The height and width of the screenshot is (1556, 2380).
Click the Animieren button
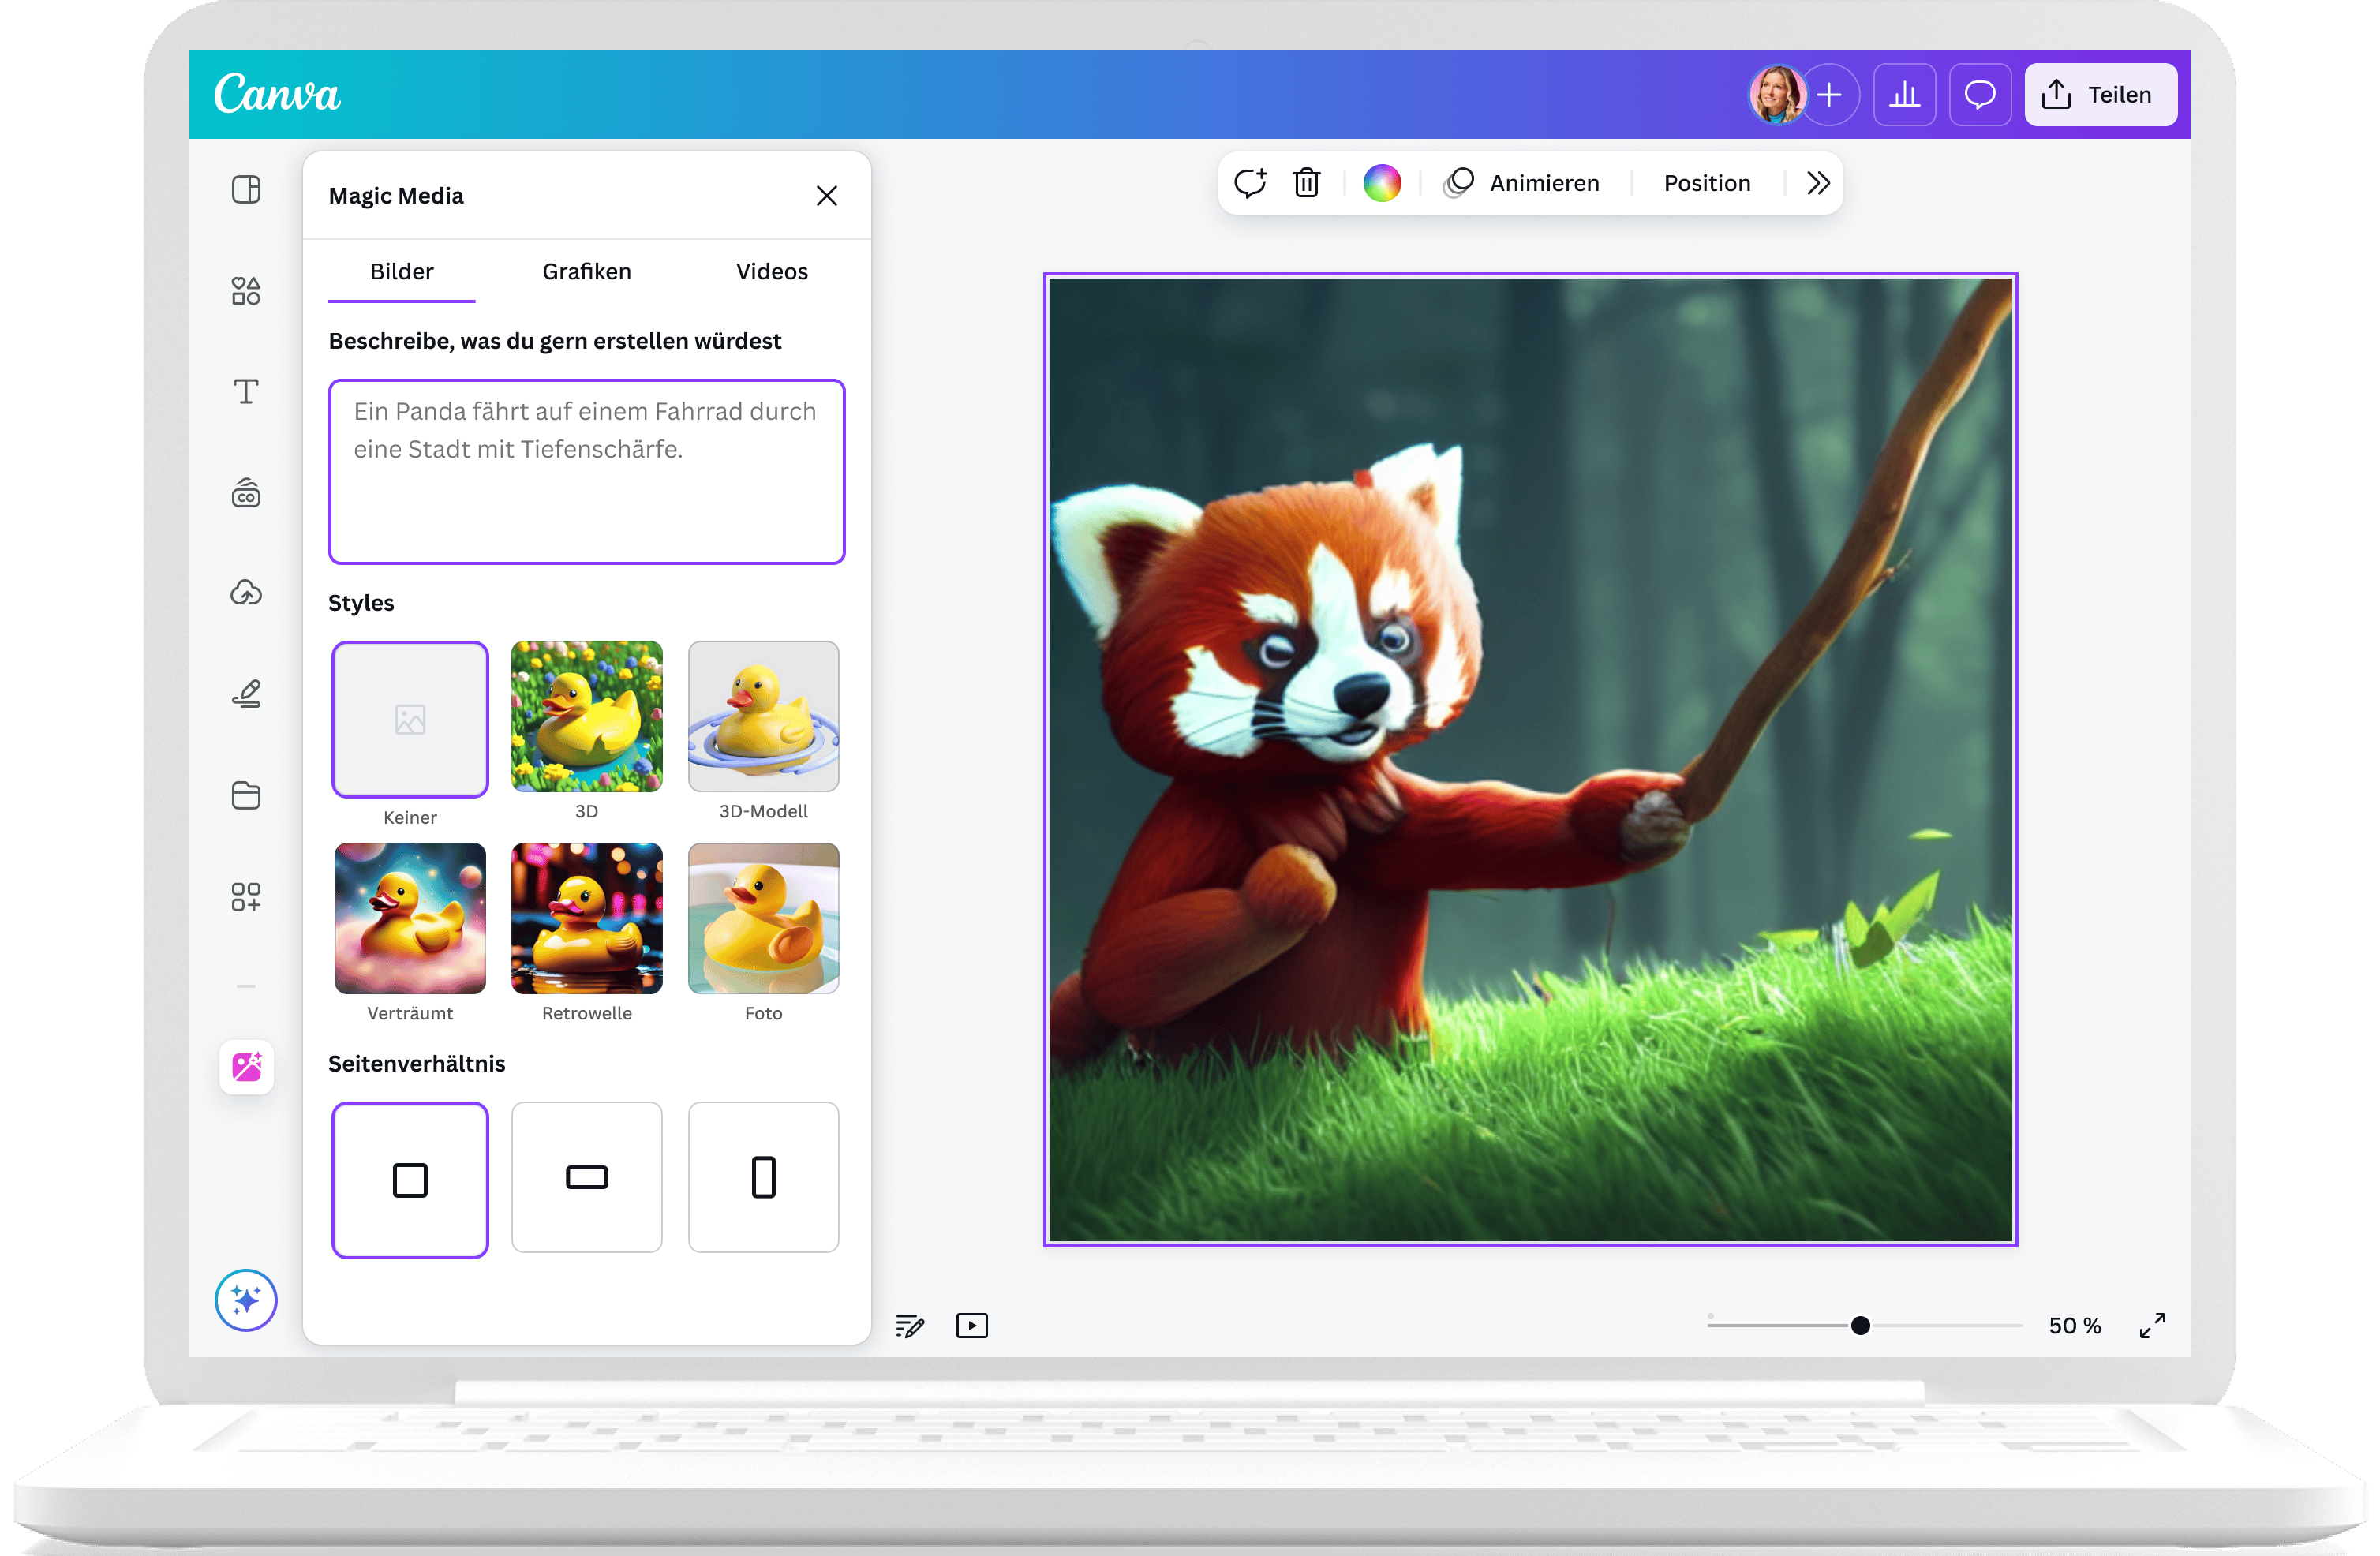(x=1522, y=183)
